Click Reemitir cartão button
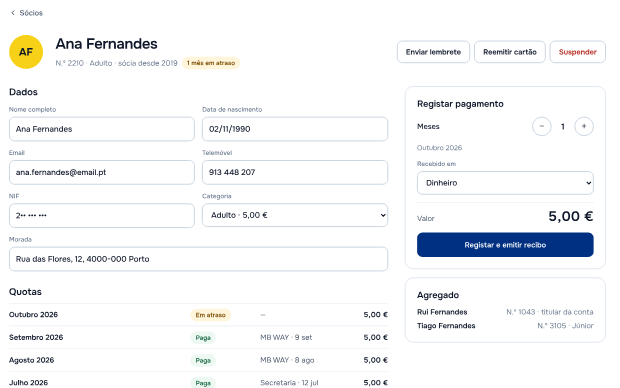The width and height of the screenshot is (620, 388). [x=510, y=52]
